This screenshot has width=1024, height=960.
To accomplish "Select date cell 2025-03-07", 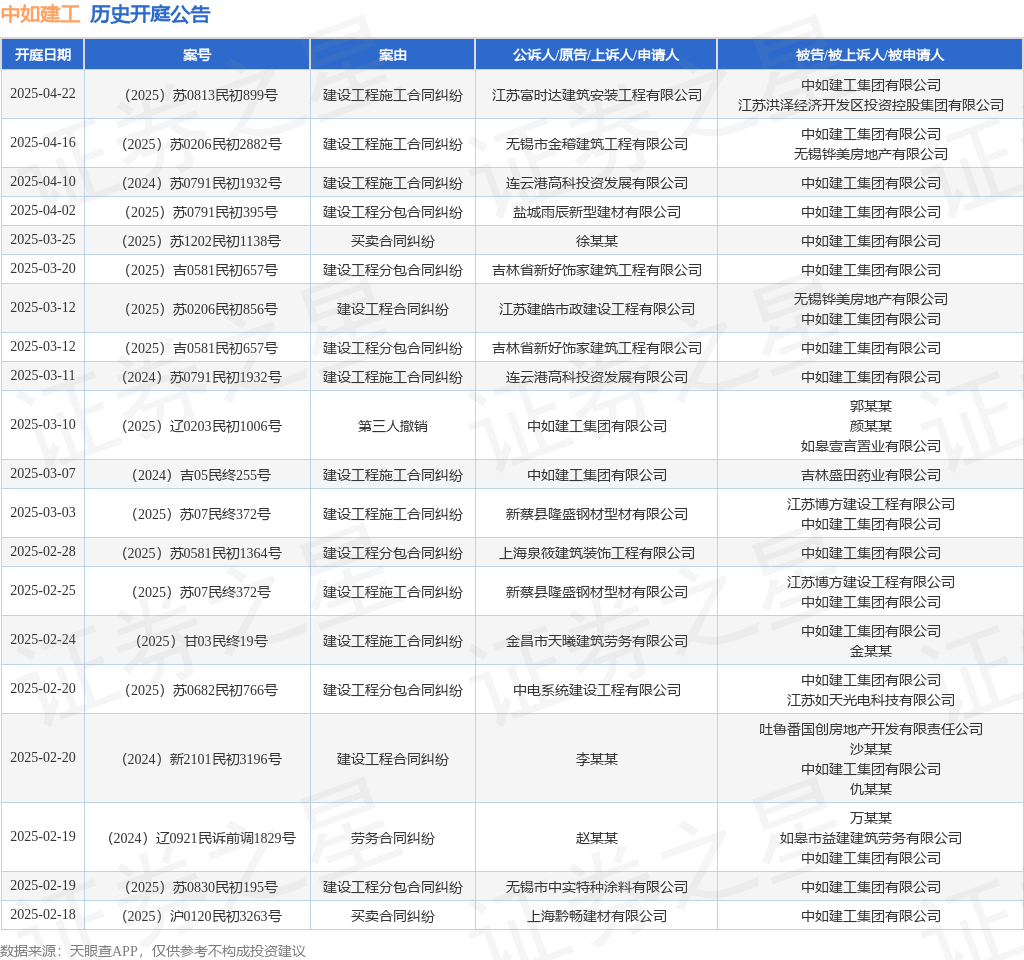I will [43, 473].
